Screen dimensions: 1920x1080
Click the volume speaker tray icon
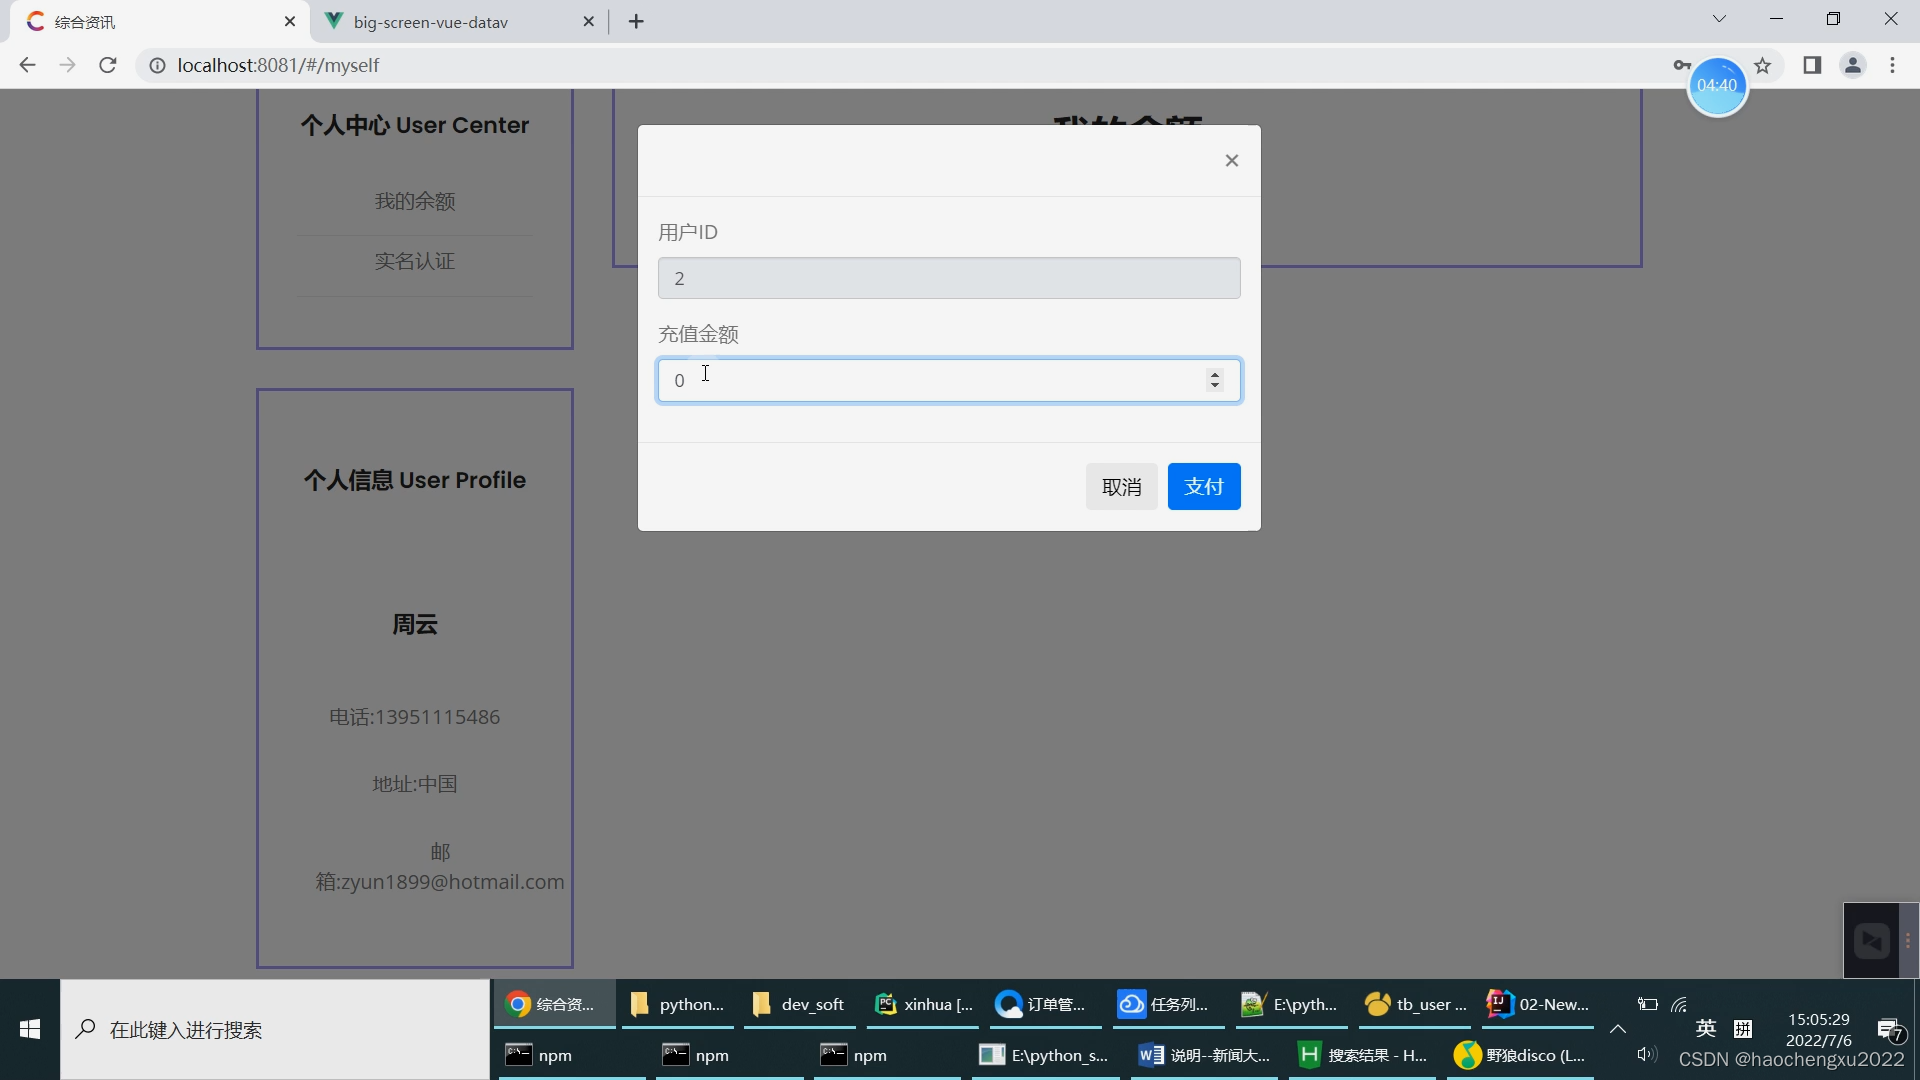[x=1647, y=1054]
